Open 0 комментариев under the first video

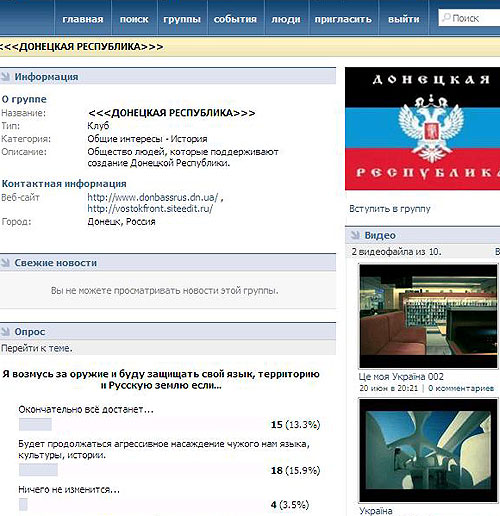pyautogui.click(x=461, y=388)
